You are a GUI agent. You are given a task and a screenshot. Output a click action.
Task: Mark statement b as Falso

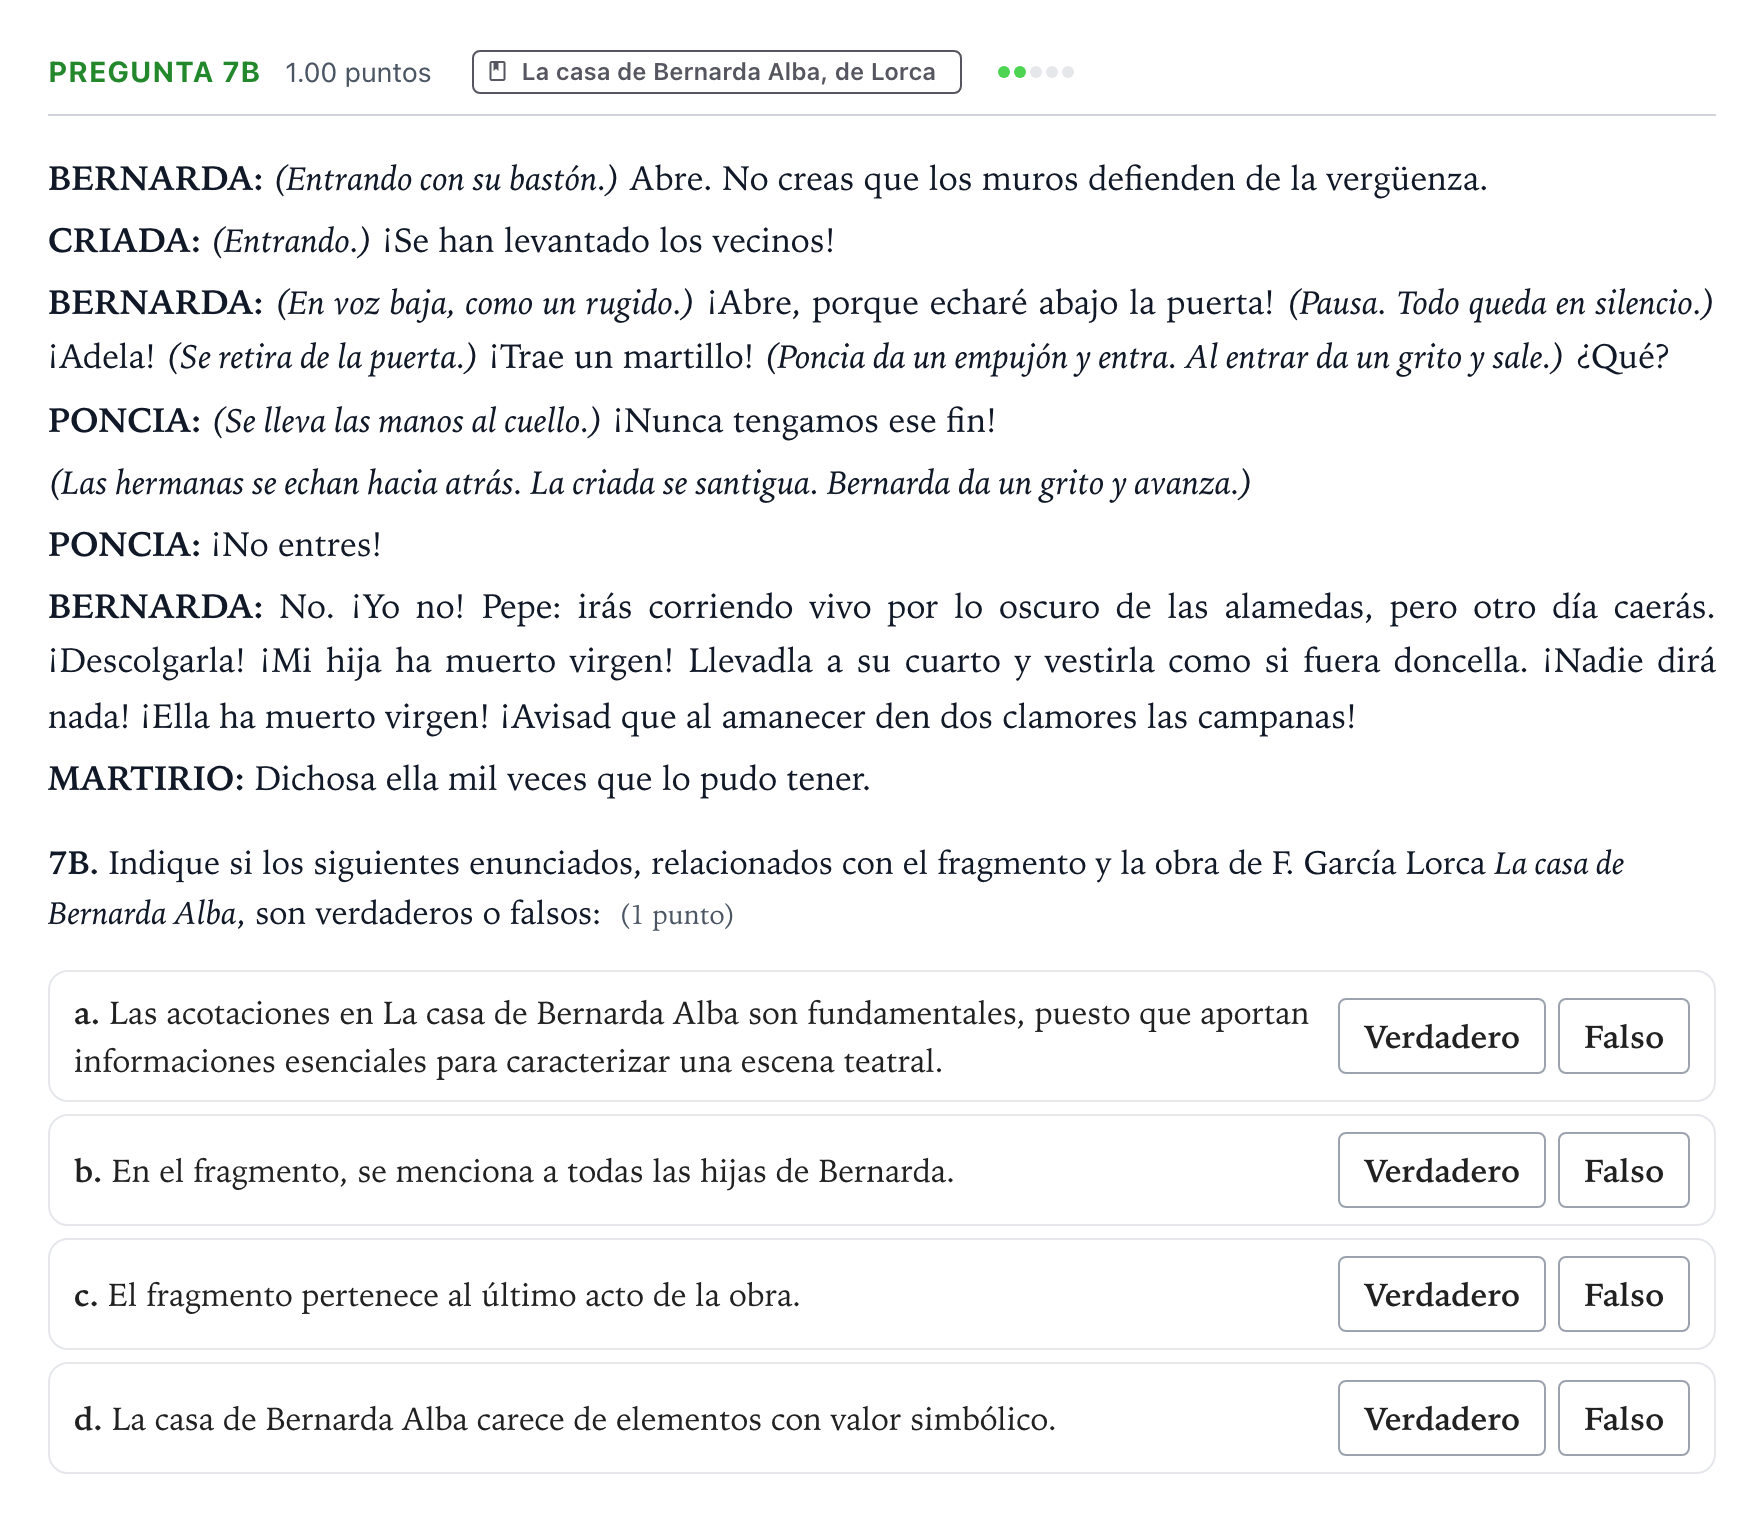(1623, 1170)
